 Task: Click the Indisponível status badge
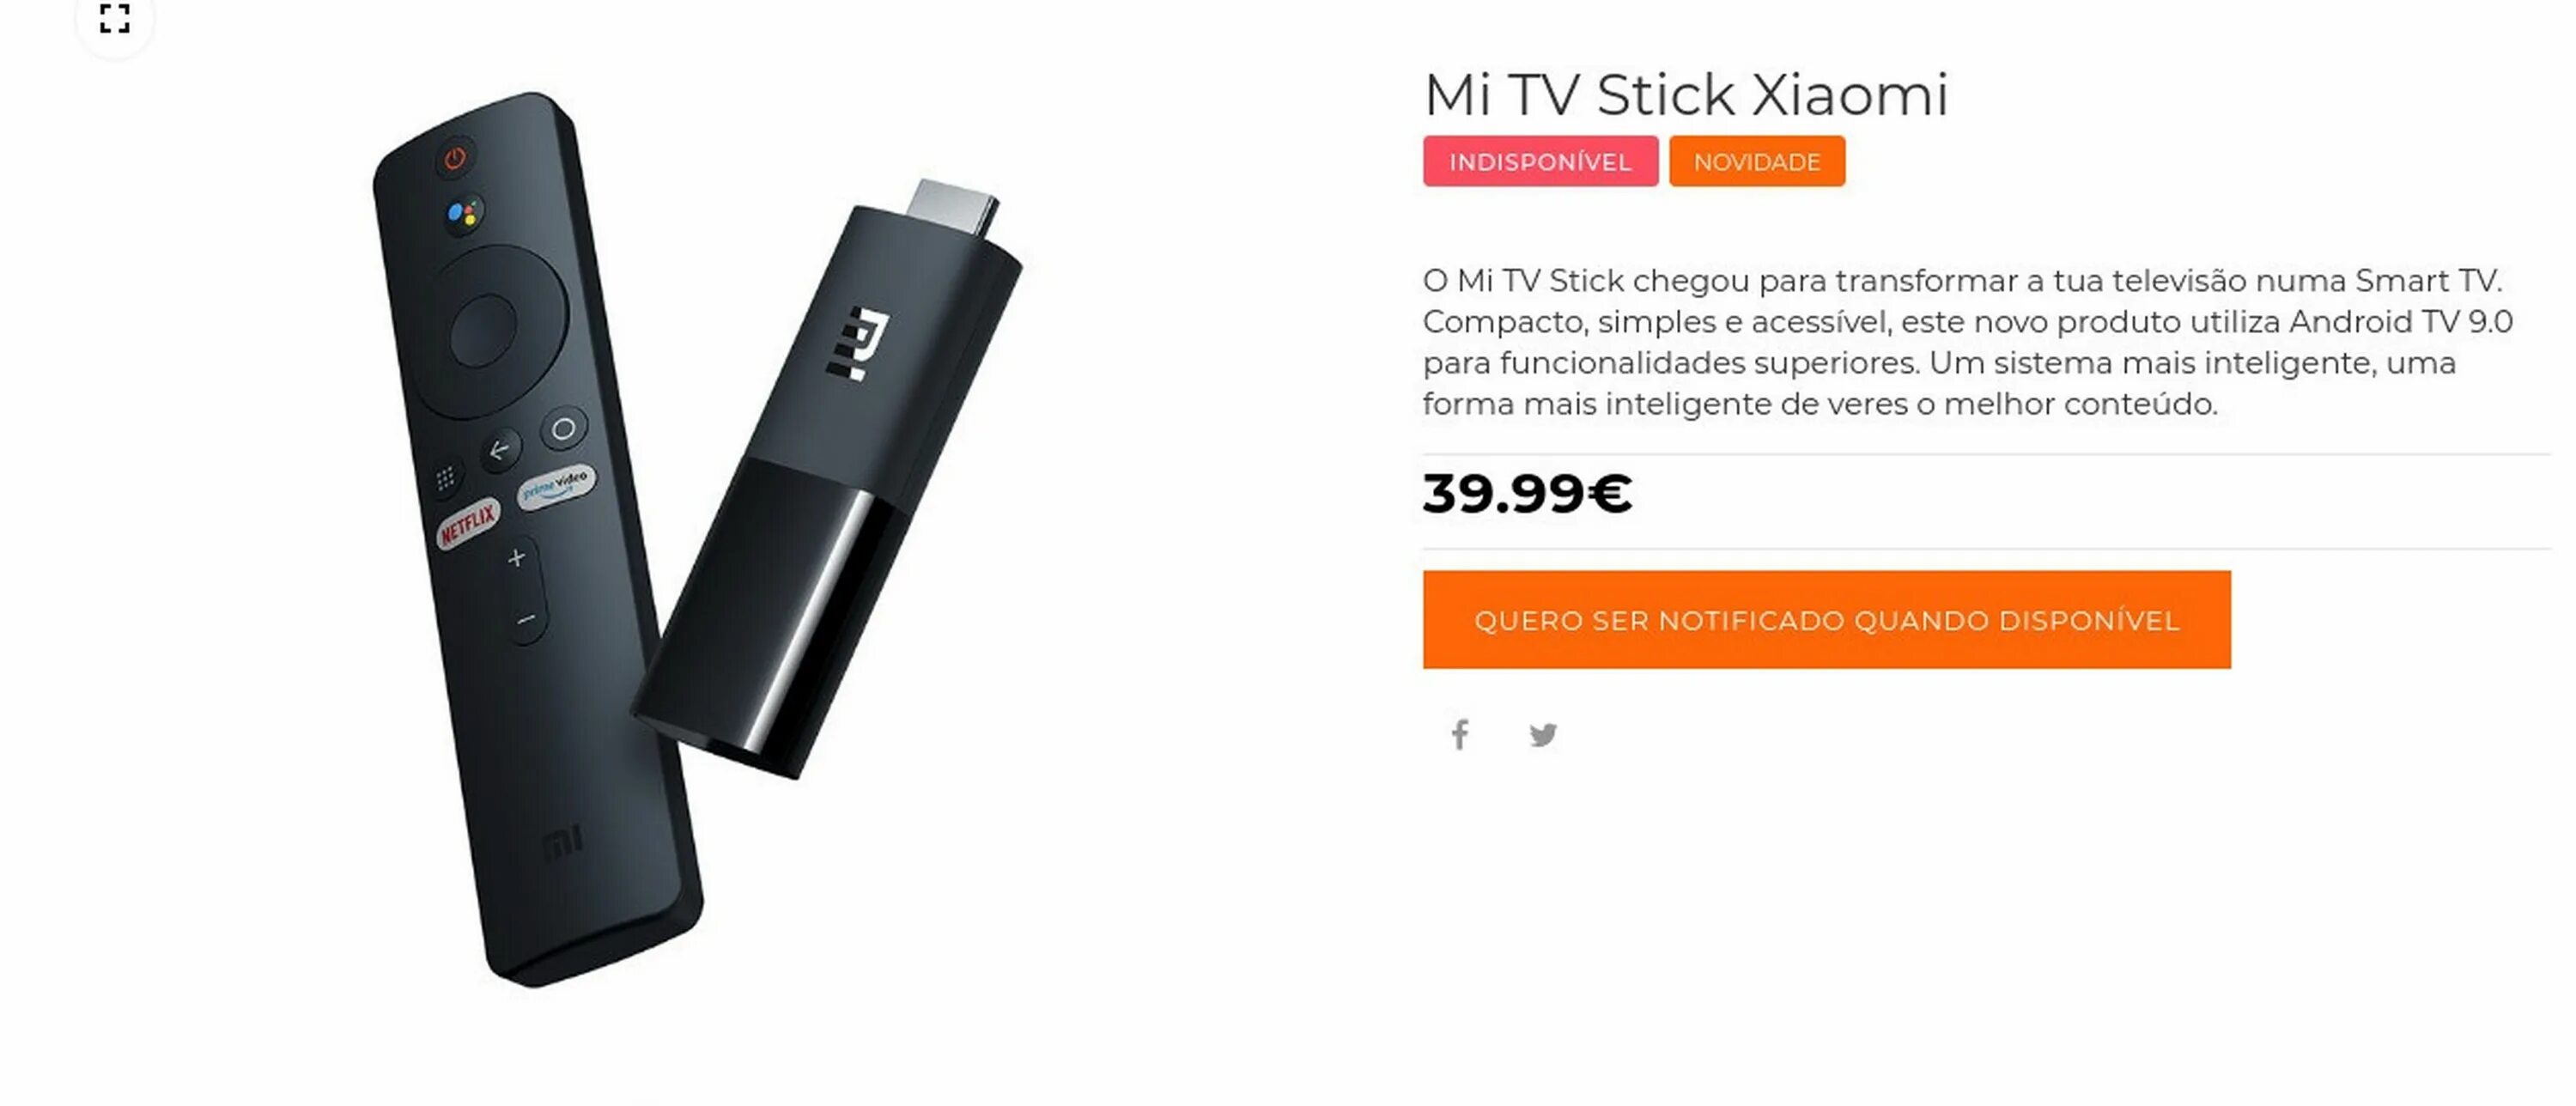click(x=1540, y=161)
